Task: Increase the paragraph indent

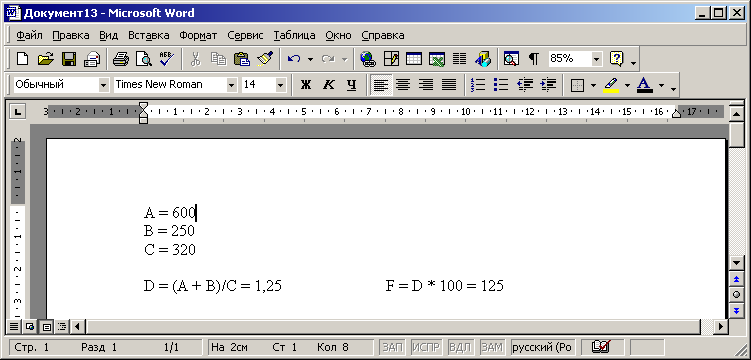Action: 548,85
